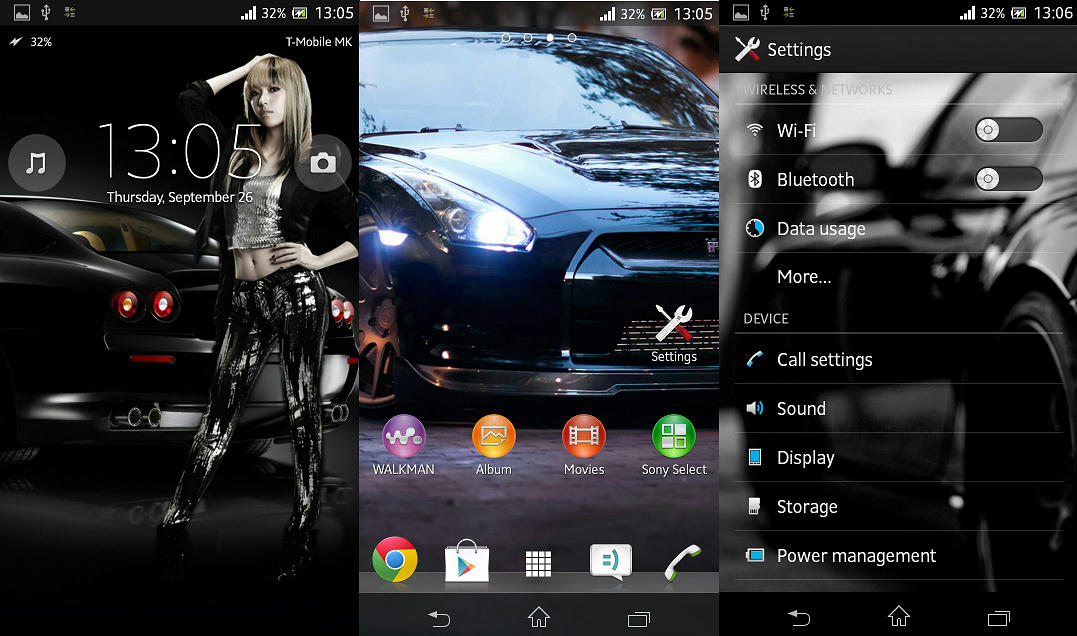Tap the music shortcut on the lock screen
The width and height of the screenshot is (1077, 636).
(x=36, y=163)
